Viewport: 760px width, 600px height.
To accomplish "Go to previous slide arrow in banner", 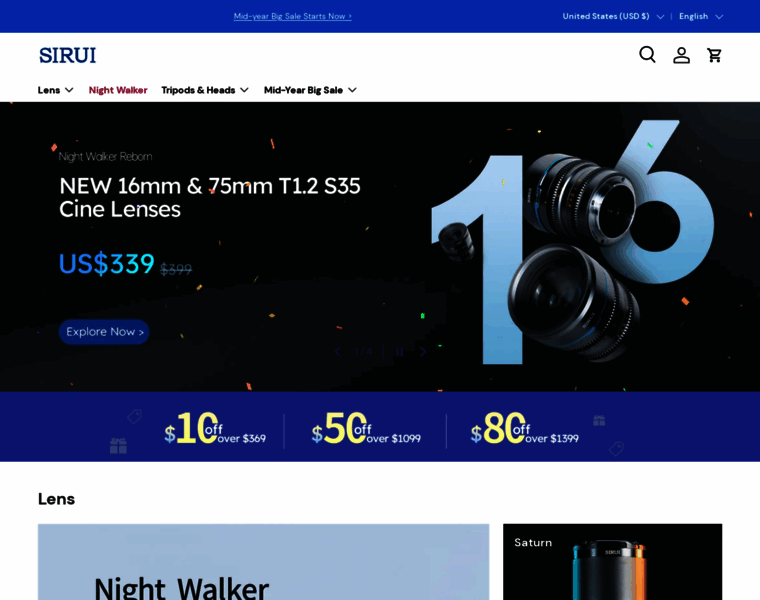I will [x=338, y=352].
